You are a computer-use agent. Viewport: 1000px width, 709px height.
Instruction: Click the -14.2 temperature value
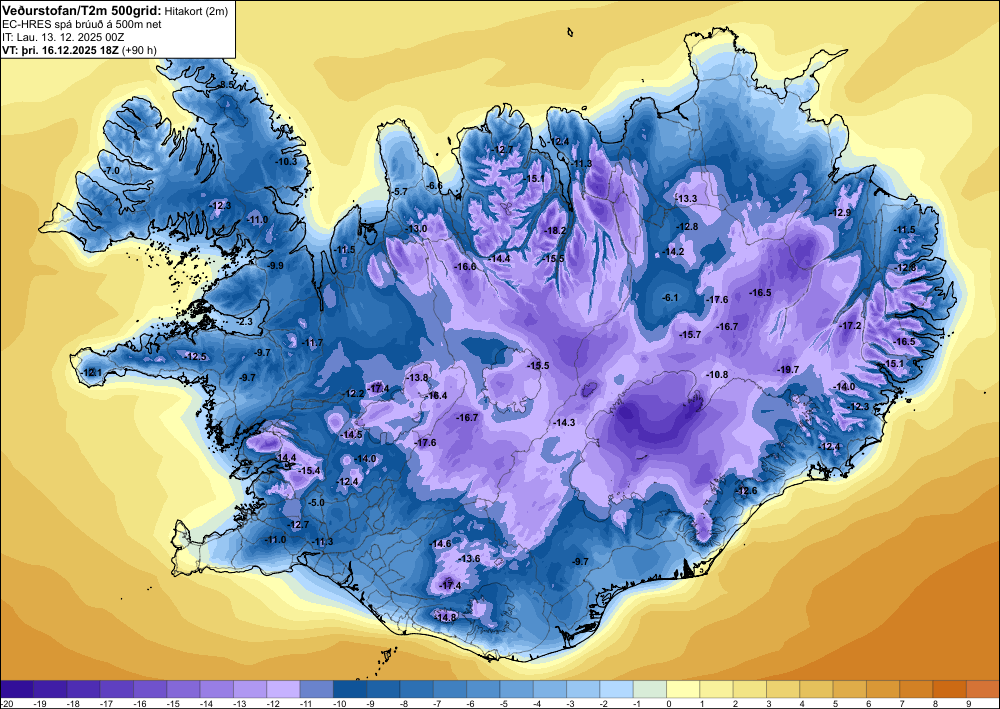click(673, 252)
